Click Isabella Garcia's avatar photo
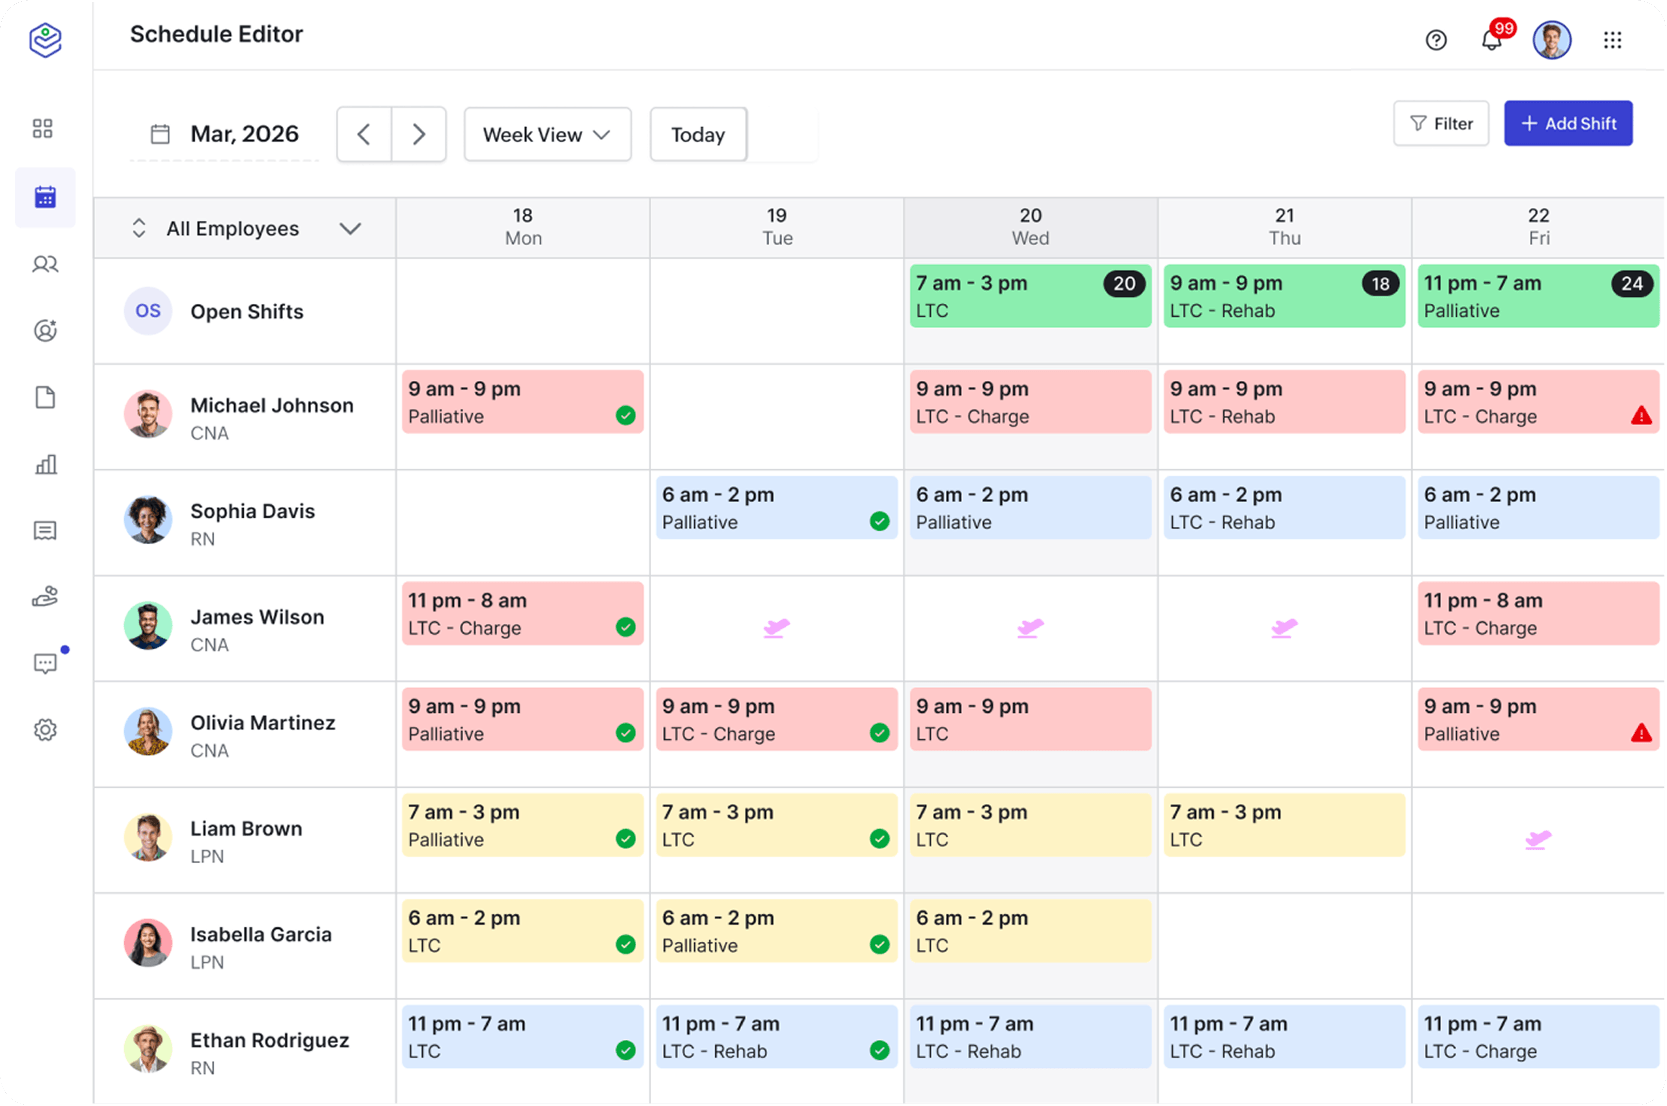 (x=148, y=943)
